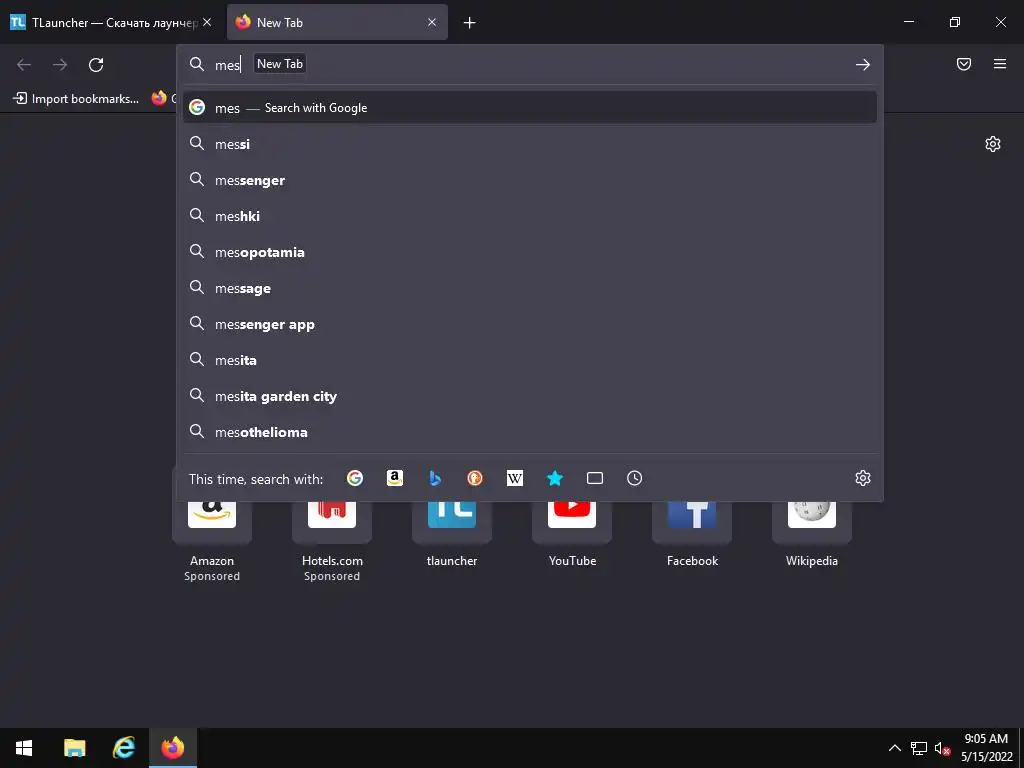Viewport: 1024px width, 768px height.
Task: Choose 'mesita garden city' suggestion
Action: pos(530,396)
